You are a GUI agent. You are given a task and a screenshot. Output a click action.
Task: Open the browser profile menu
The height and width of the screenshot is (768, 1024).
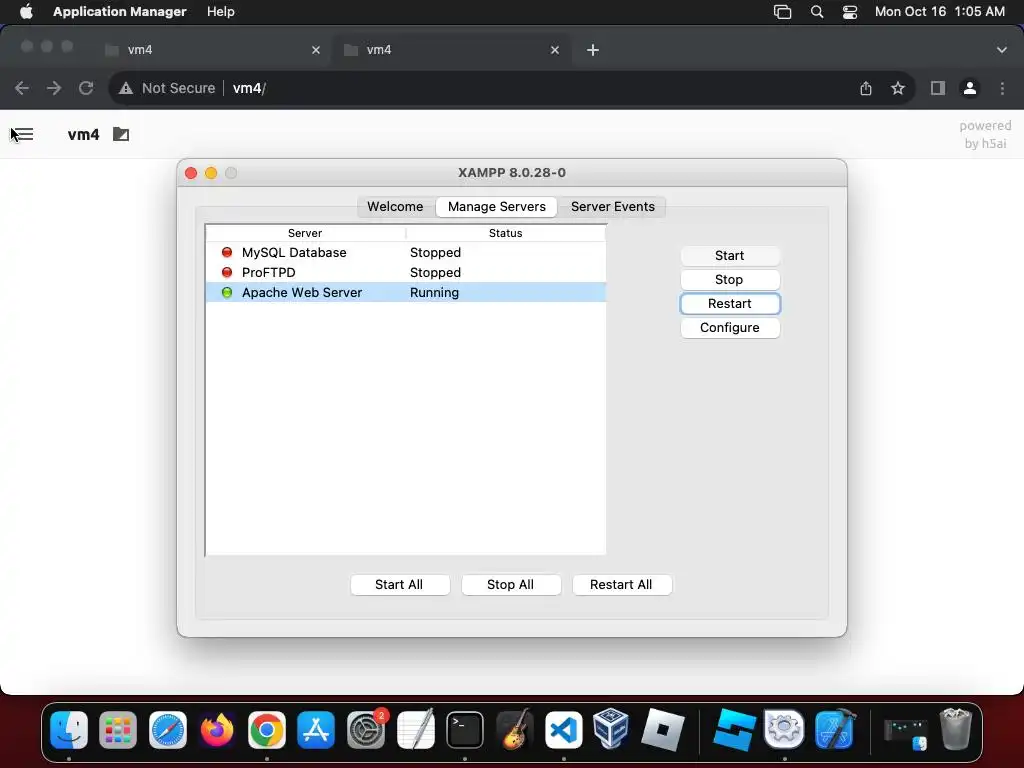[x=970, y=88]
